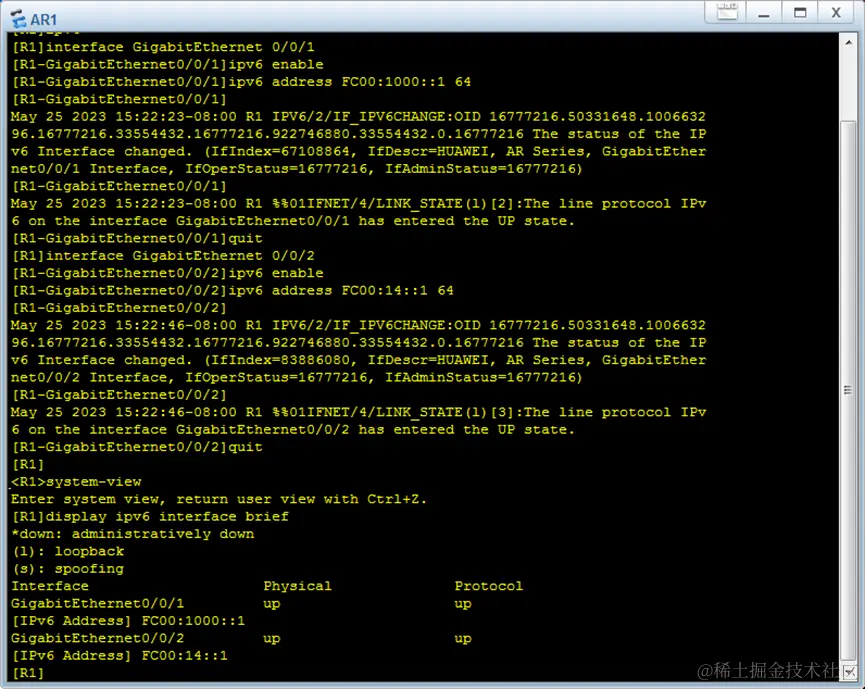The width and height of the screenshot is (865, 689).
Task: Click the "(l): loopback" legend line
Action: tap(67, 551)
